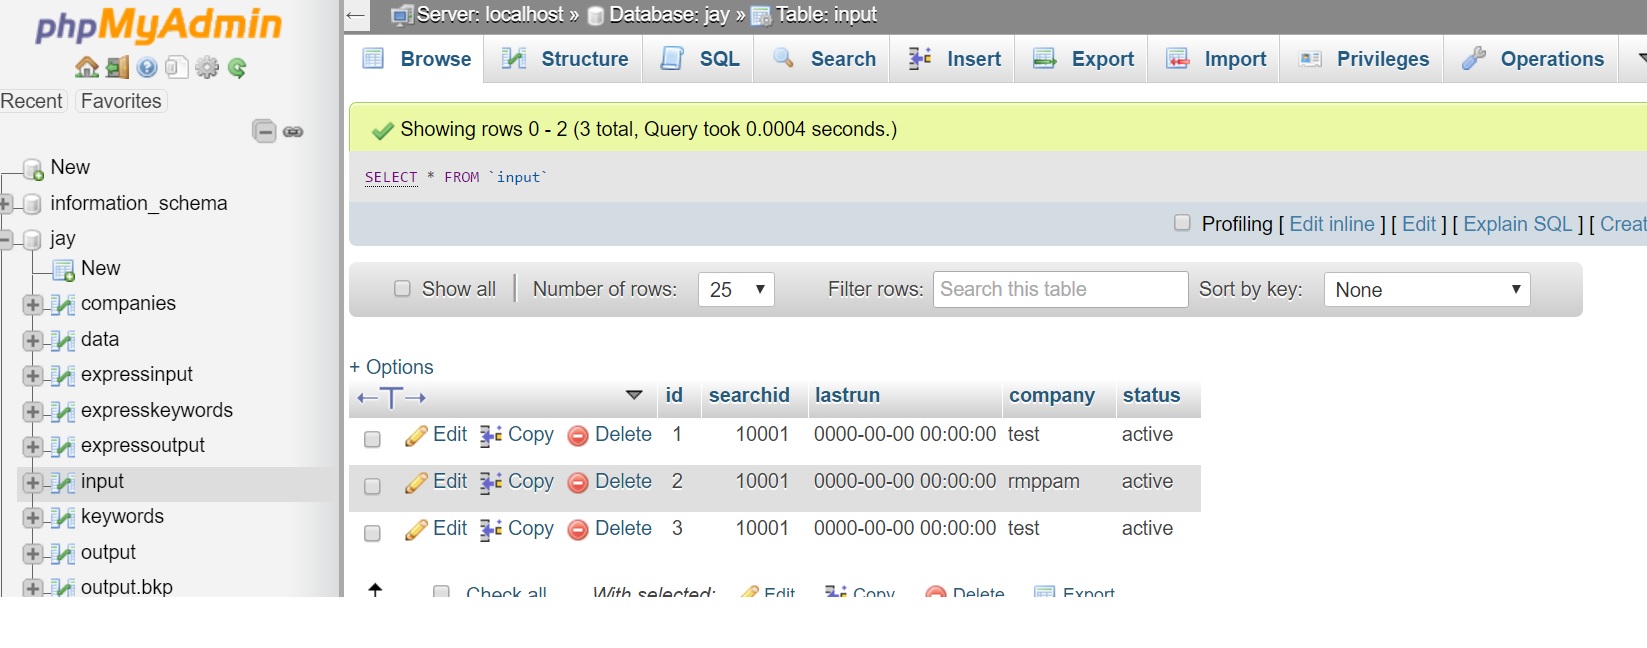The width and height of the screenshot is (1647, 648).
Task: Open the column options triangle dropdown
Action: pos(634,395)
